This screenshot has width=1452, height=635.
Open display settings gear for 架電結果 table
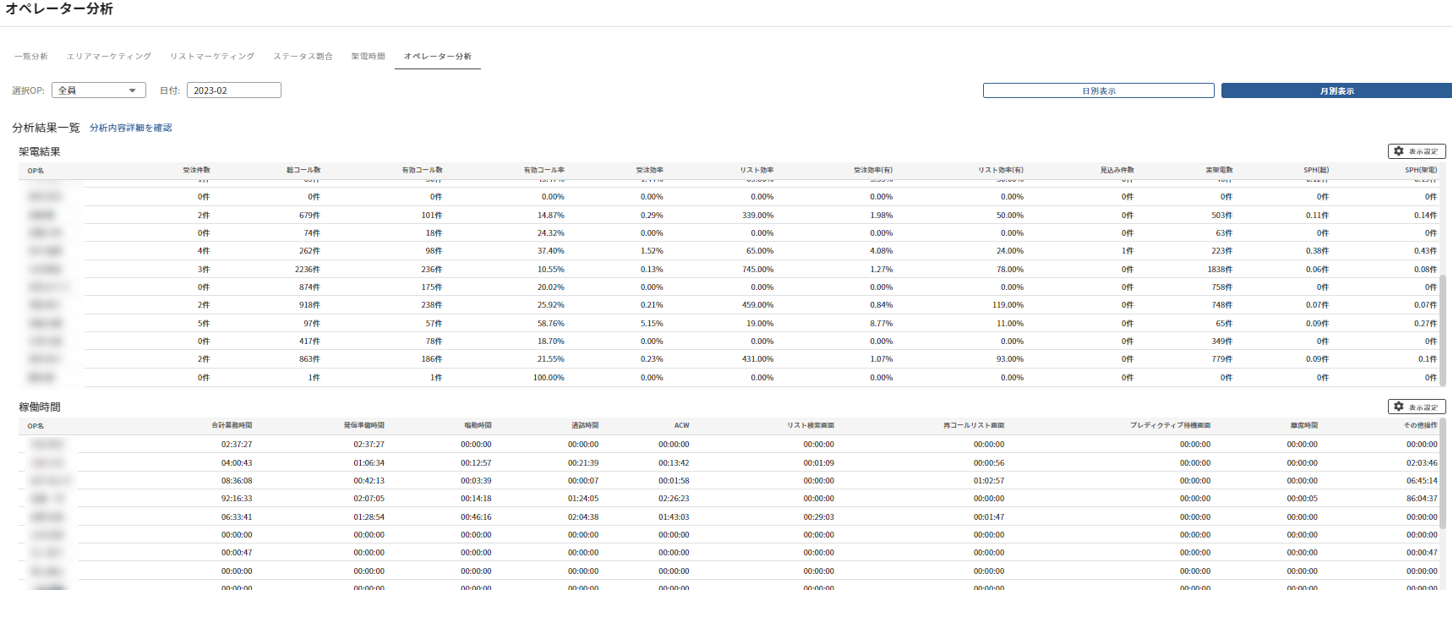click(x=1417, y=151)
